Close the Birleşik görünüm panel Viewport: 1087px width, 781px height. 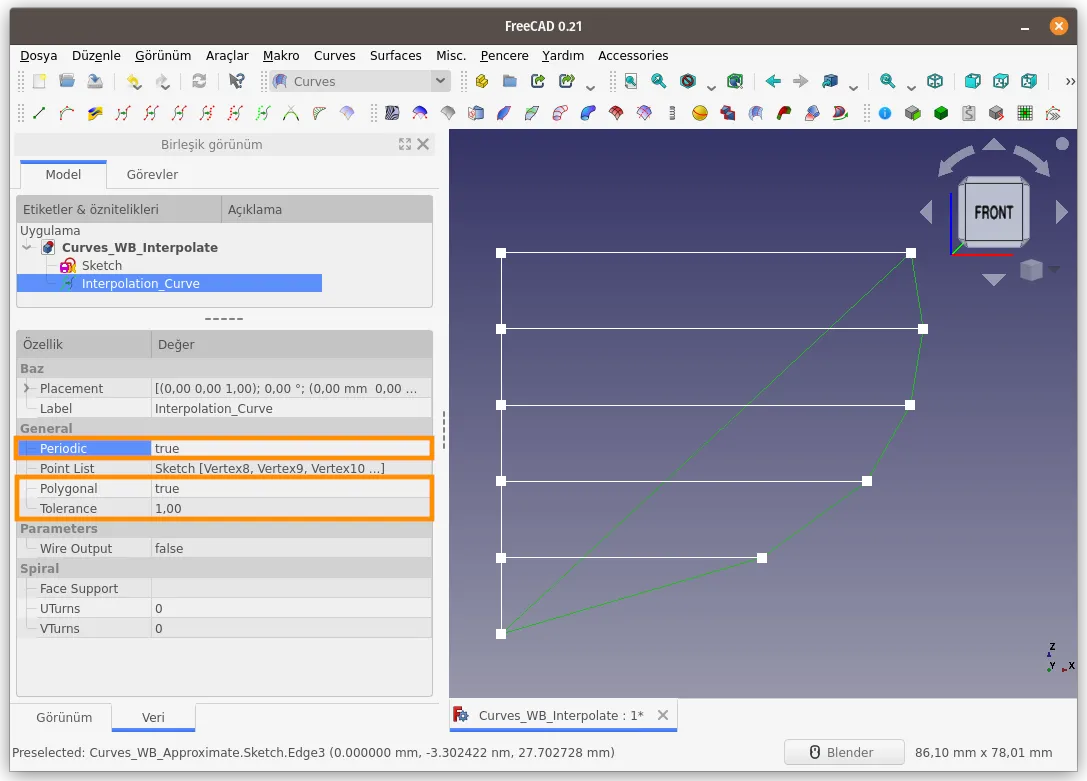(423, 144)
